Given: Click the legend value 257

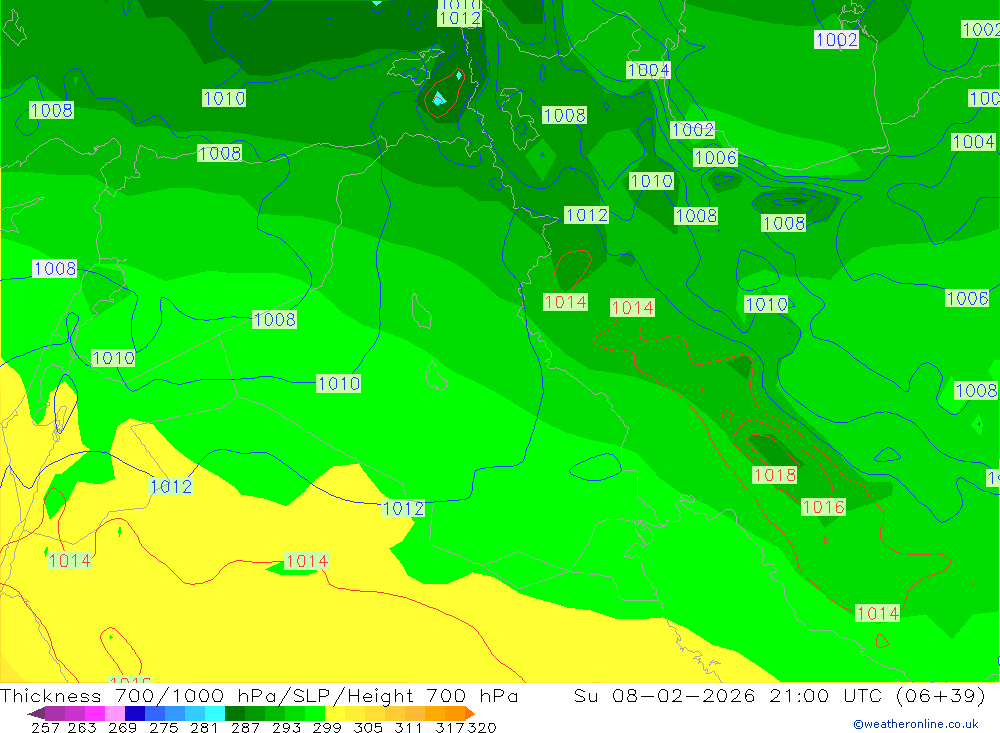Looking at the screenshot, I should tap(45, 727).
